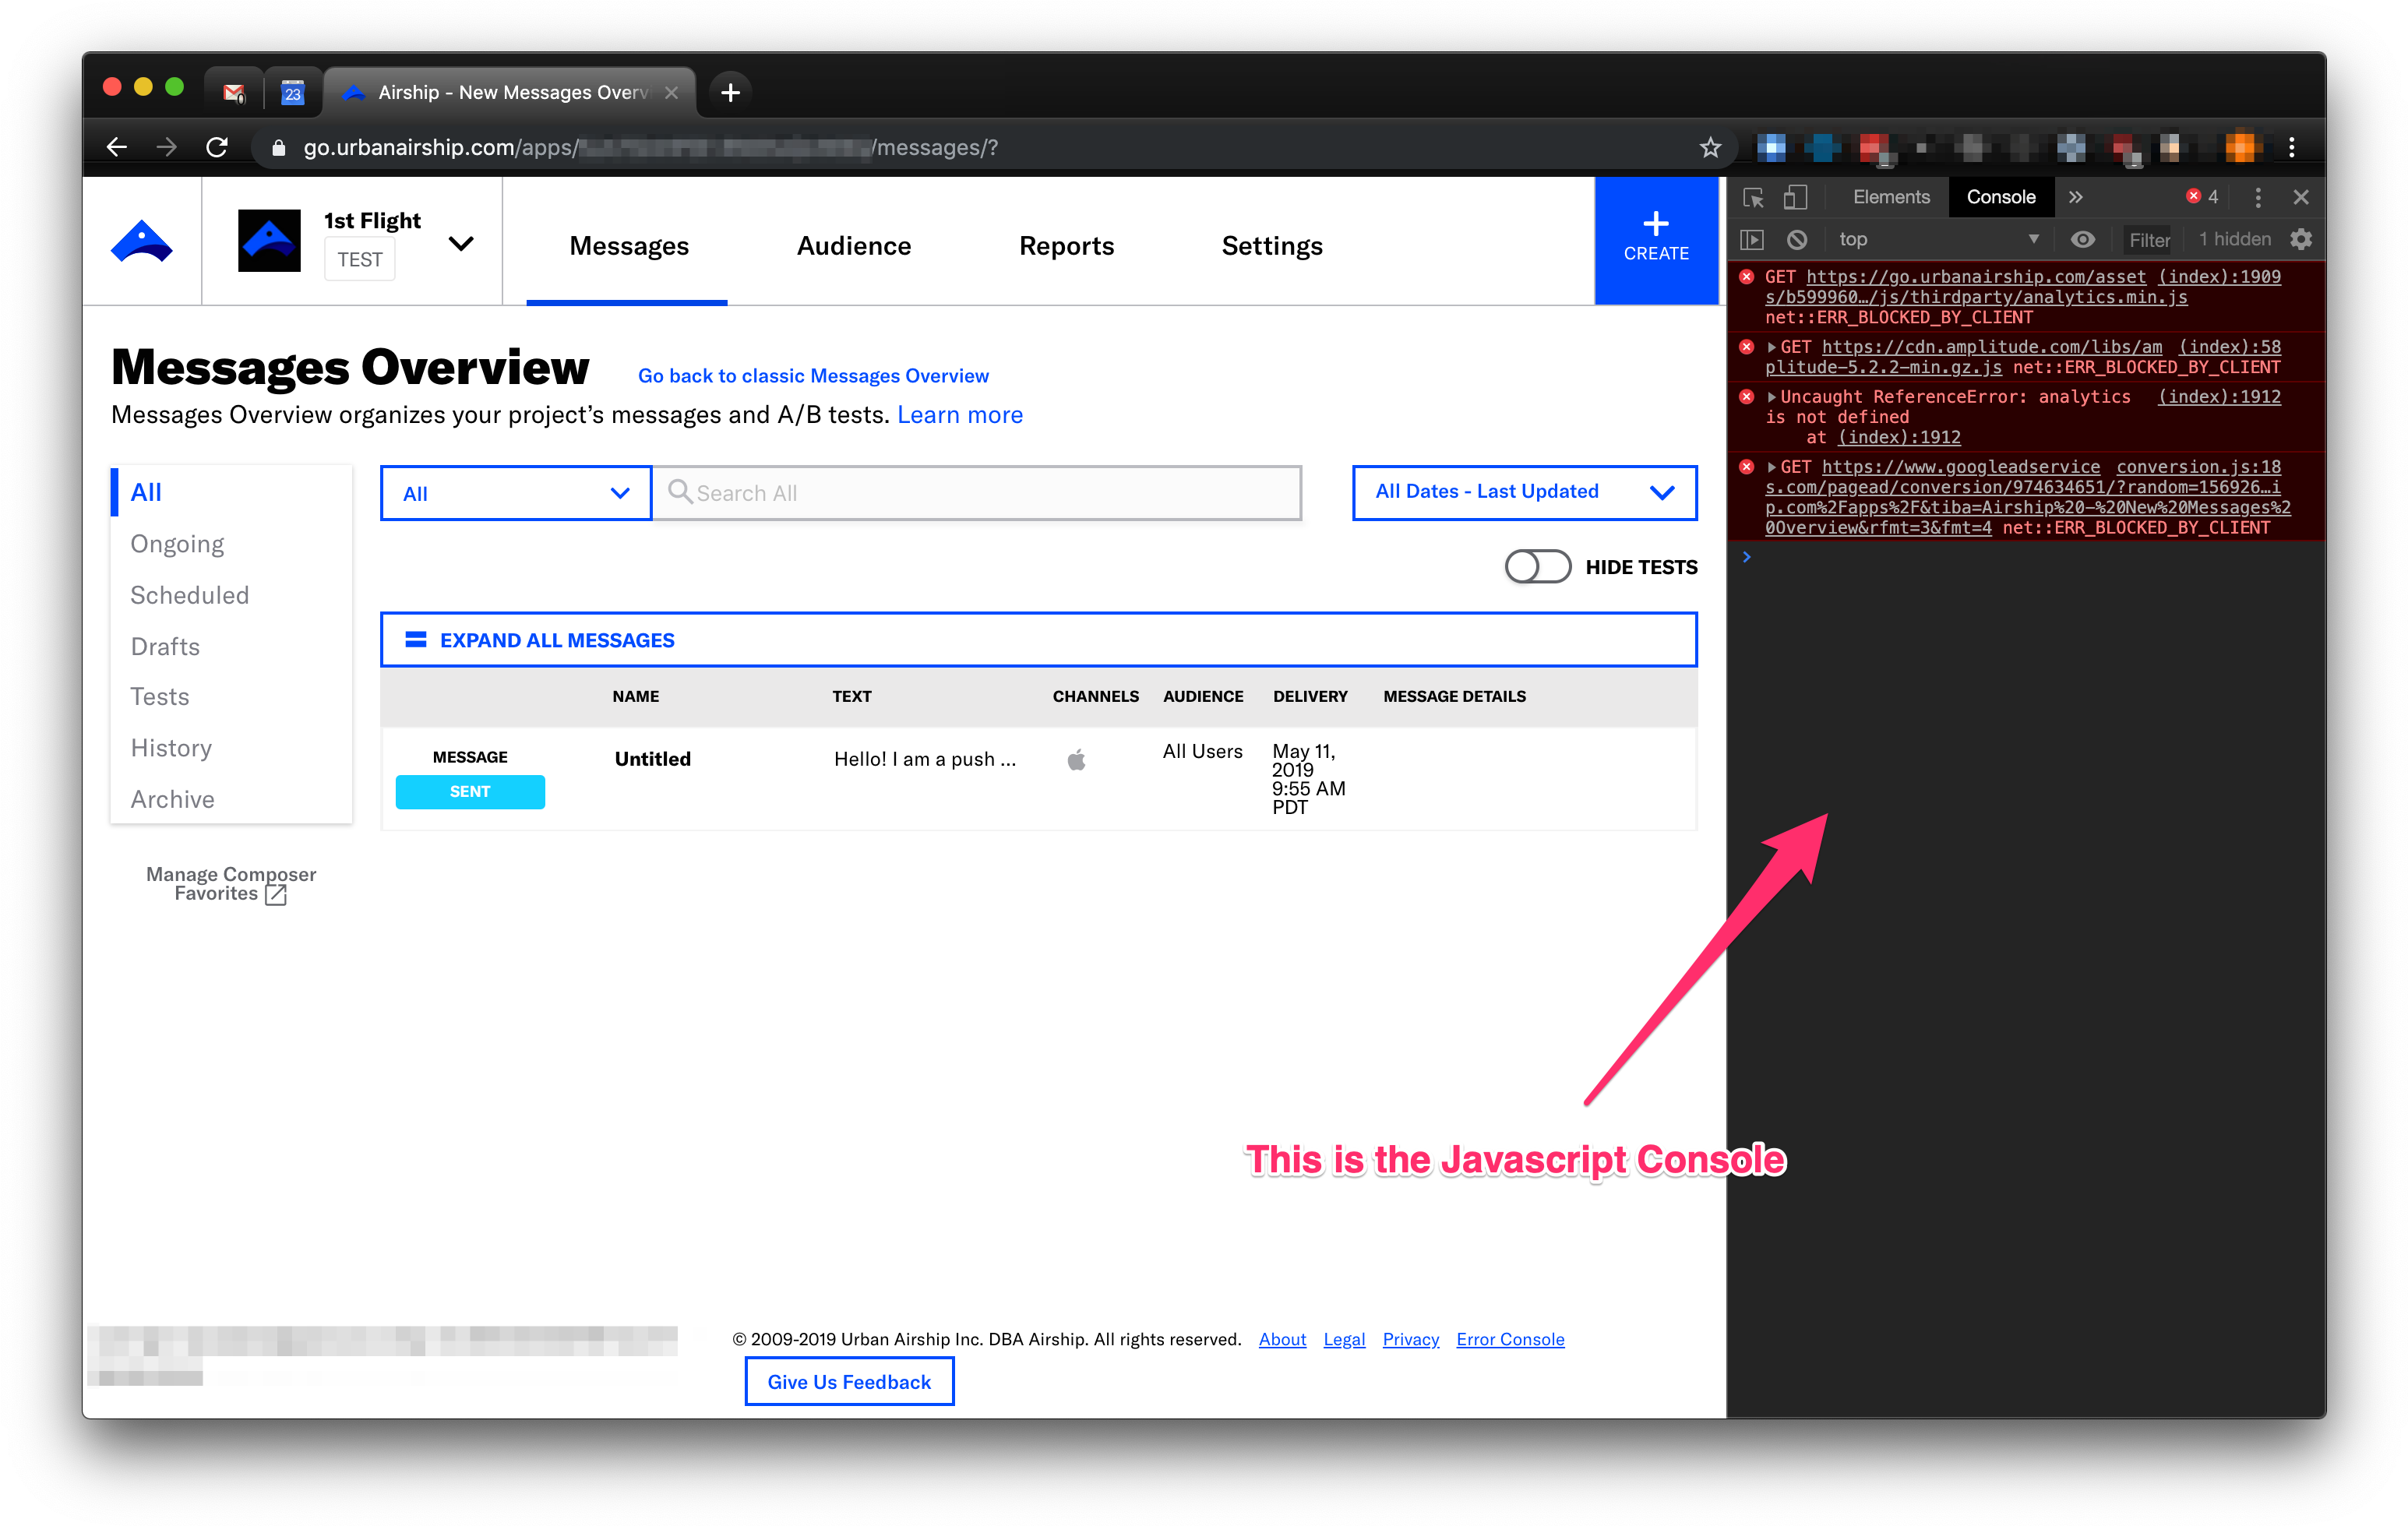The image size is (2408, 1526).
Task: Switch to the pinned Calendar tab
Action: click(292, 92)
